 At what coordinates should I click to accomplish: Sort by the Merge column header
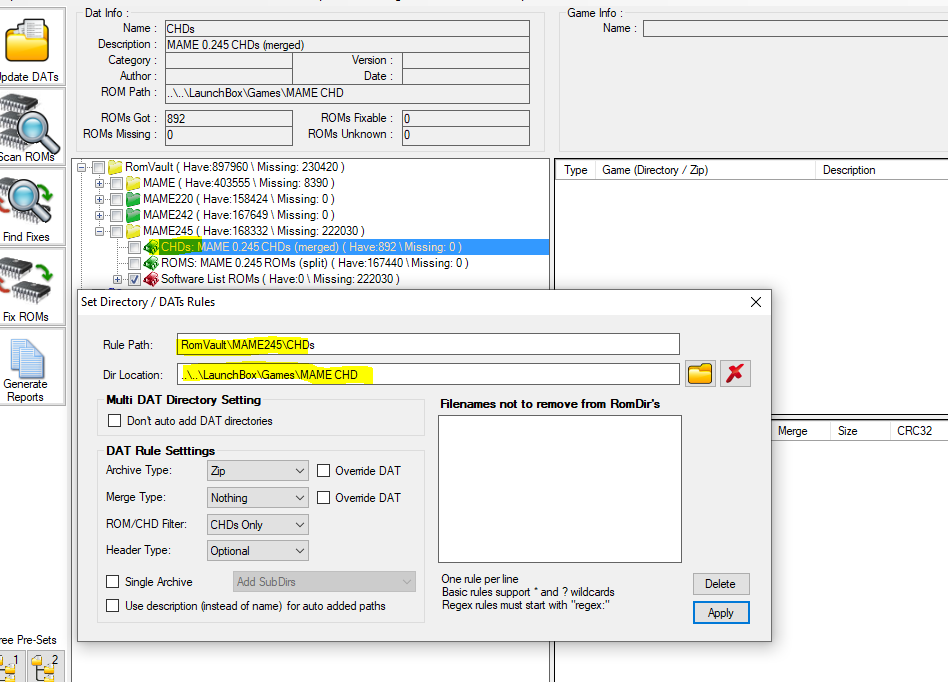point(801,430)
